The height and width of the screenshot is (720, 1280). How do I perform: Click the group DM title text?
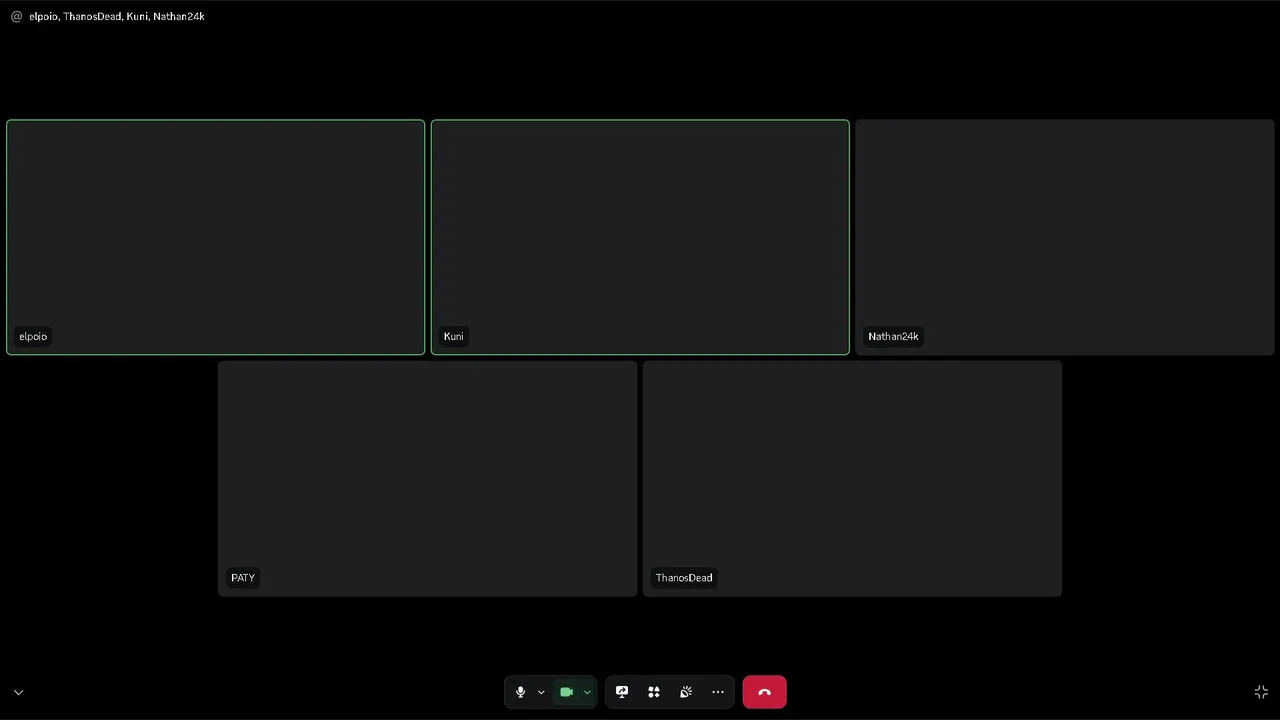[x=117, y=16]
